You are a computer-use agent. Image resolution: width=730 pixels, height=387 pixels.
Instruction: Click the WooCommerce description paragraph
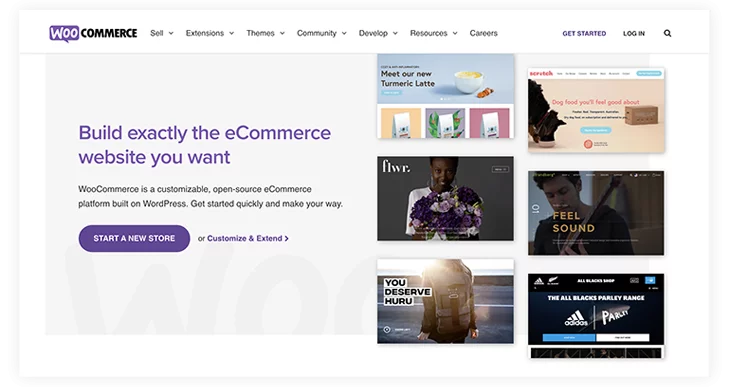[210, 197]
